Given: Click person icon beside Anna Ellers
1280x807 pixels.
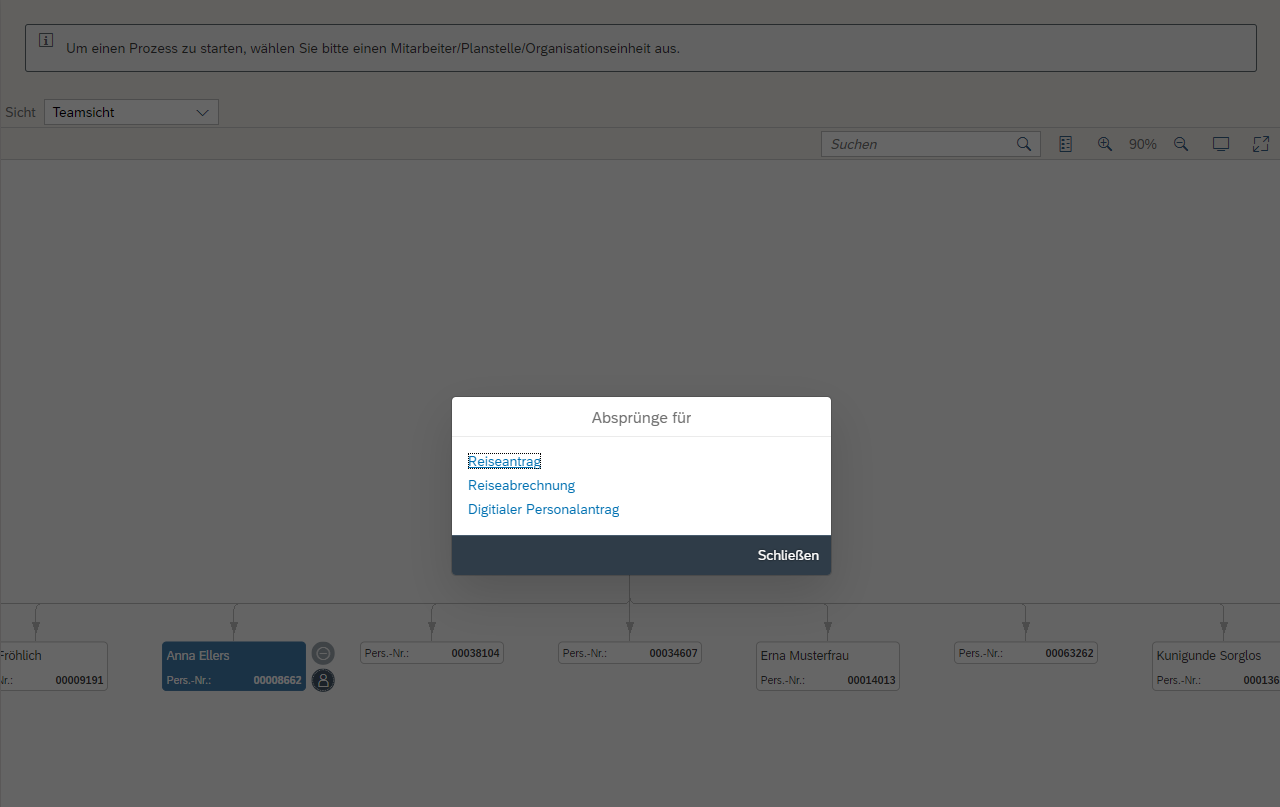Looking at the screenshot, I should pos(323,680).
